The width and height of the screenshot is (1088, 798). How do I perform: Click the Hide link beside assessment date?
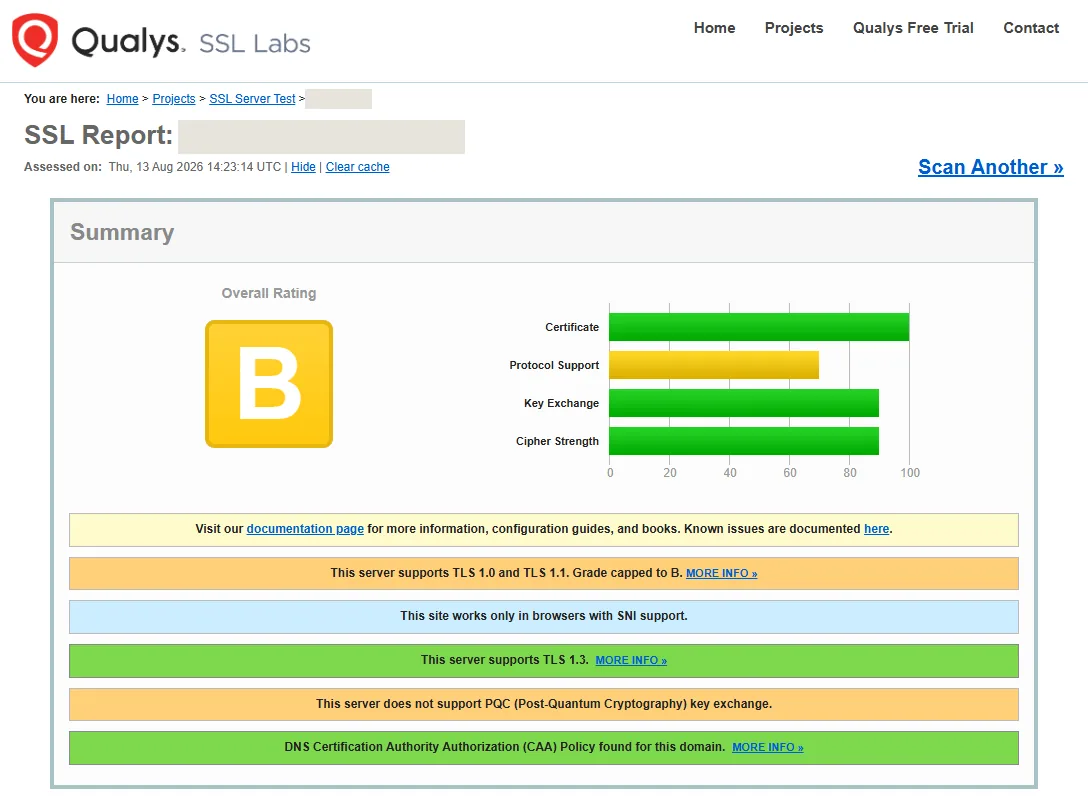[303, 167]
